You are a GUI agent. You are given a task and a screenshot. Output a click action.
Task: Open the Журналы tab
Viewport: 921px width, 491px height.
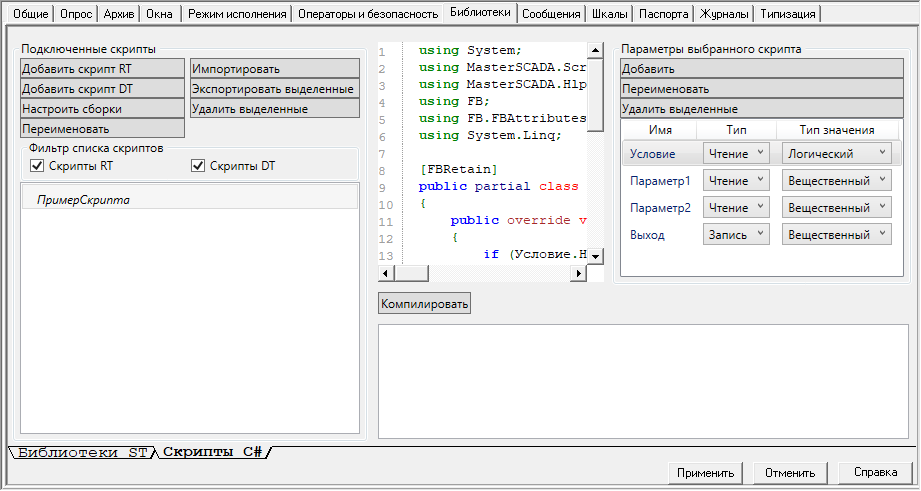coord(724,14)
